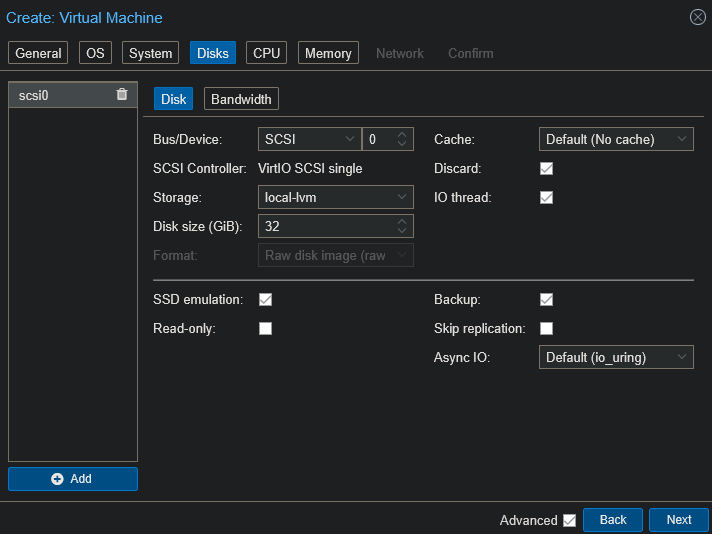The image size is (712, 534).
Task: Enable the Read-only checkbox
Action: click(x=265, y=328)
